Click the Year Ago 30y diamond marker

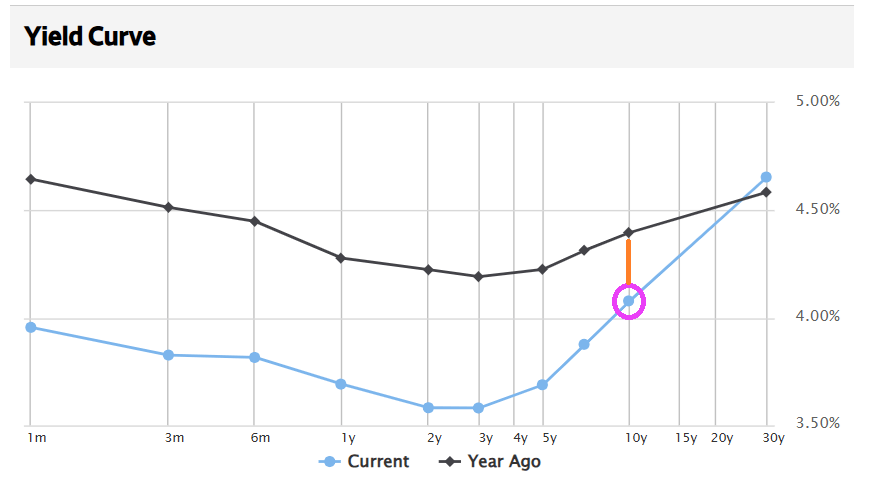click(x=766, y=192)
